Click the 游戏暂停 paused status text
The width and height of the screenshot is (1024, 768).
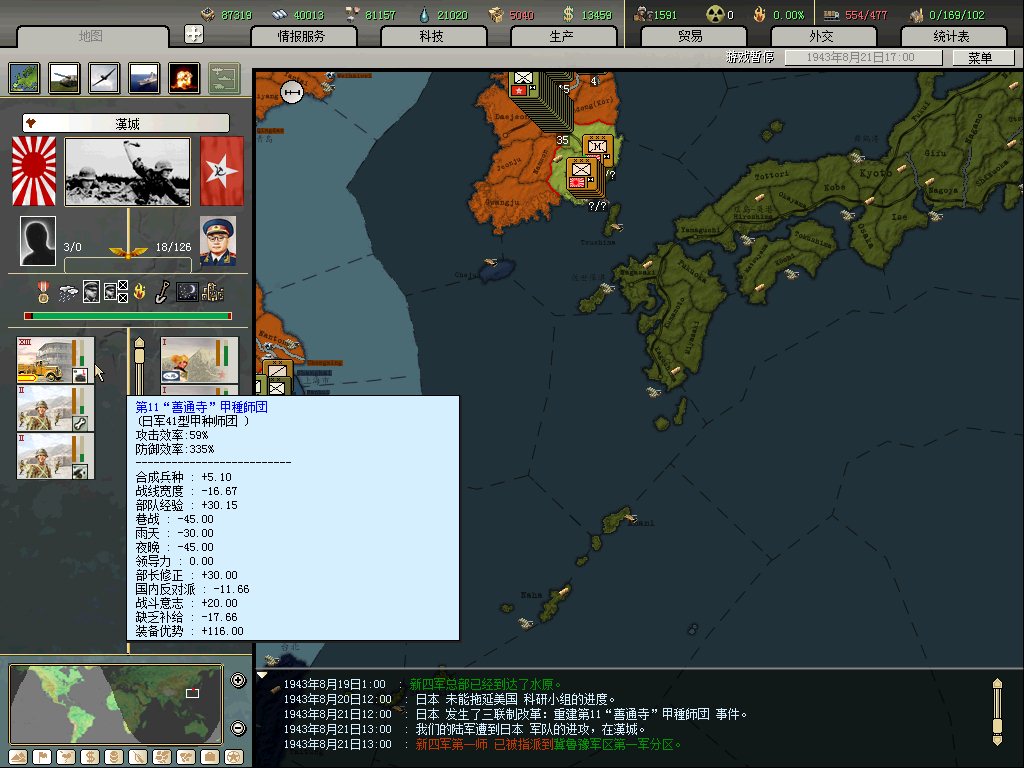750,57
